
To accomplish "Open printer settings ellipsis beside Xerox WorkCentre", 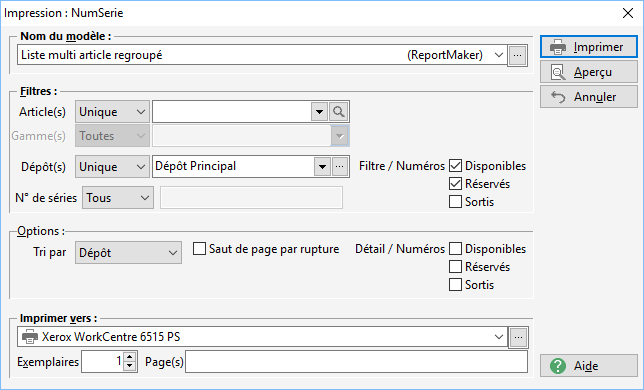I will tap(518, 337).
